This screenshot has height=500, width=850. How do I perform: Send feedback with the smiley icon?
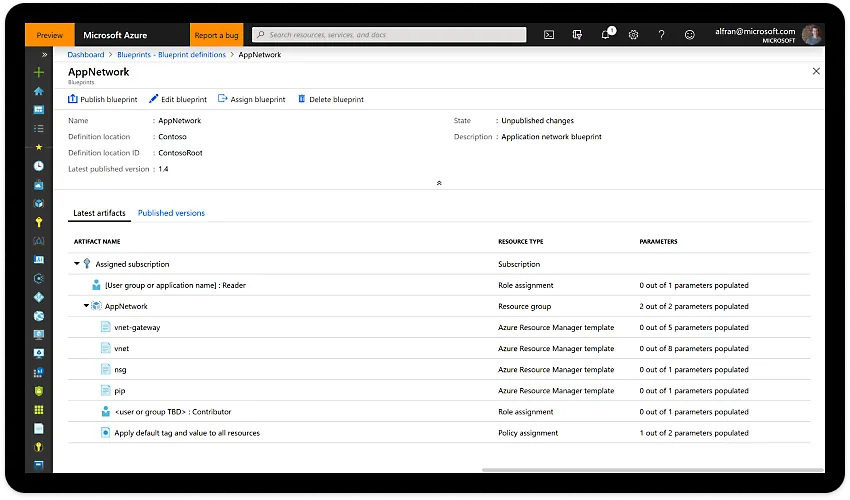[689, 35]
